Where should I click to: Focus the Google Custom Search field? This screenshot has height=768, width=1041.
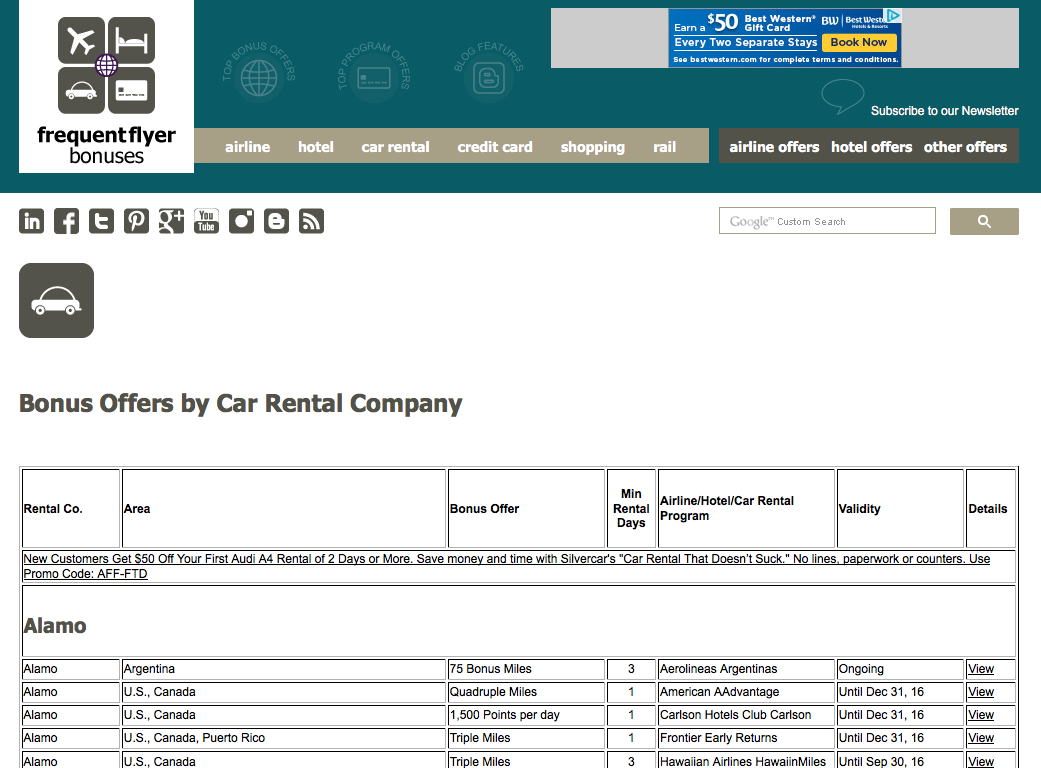[x=827, y=221]
